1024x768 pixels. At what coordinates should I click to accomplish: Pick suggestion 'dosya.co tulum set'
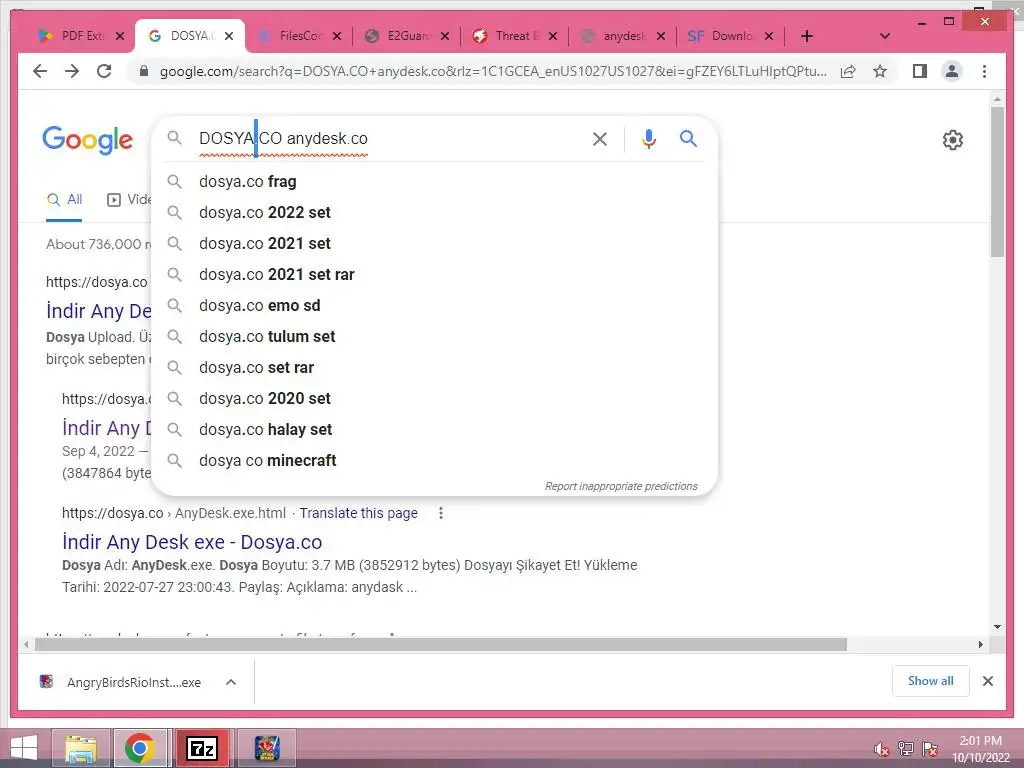(434, 336)
